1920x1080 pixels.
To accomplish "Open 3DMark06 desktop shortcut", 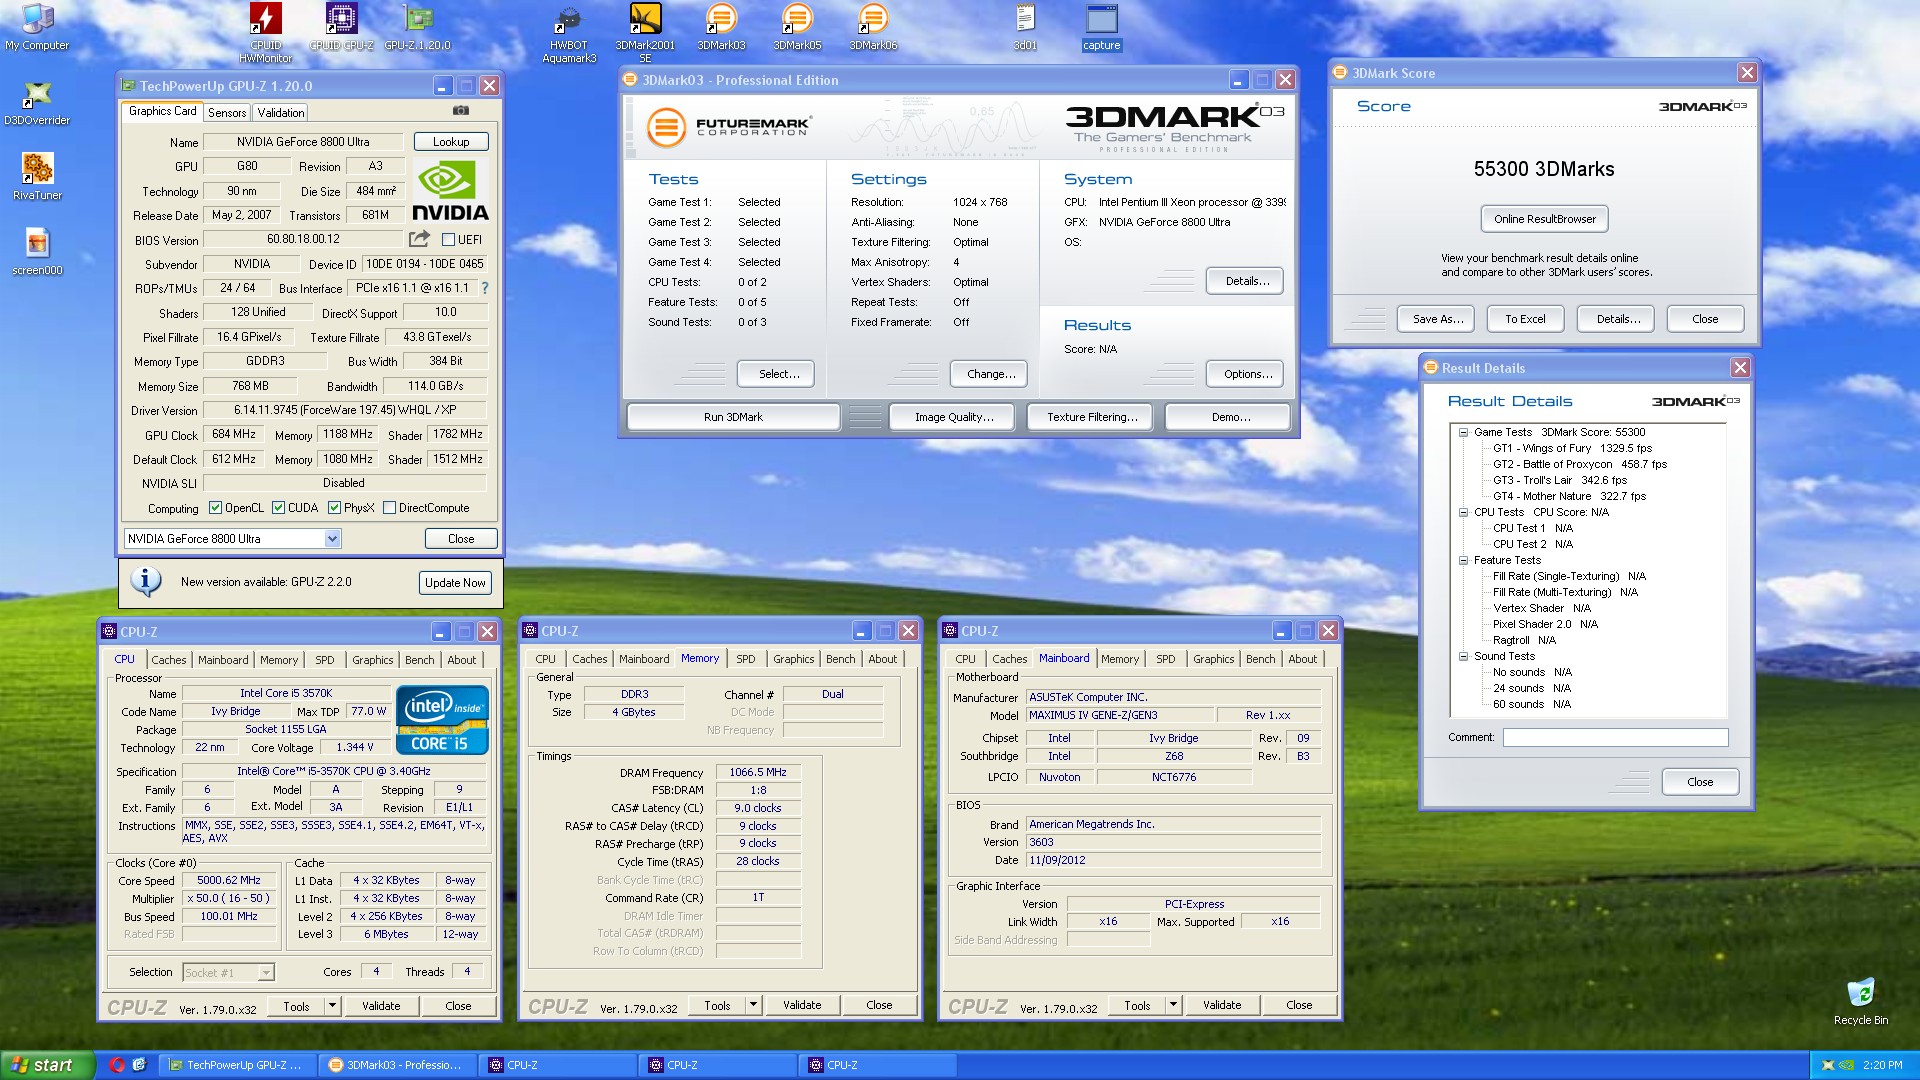I will click(873, 27).
